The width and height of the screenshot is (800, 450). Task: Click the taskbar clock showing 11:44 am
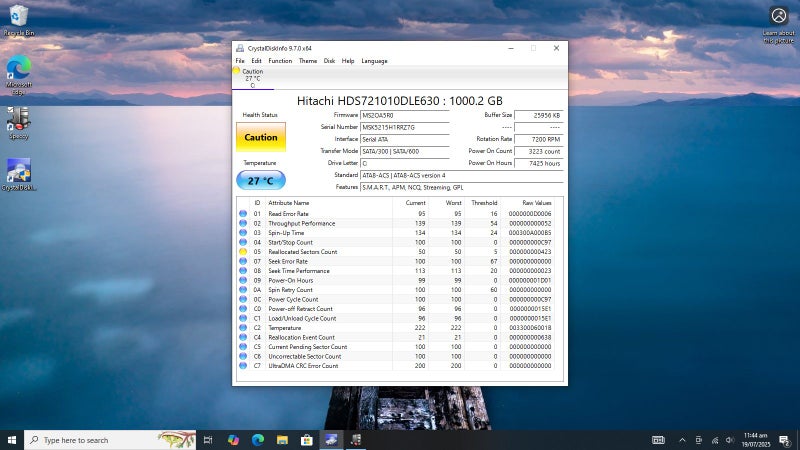(756, 440)
